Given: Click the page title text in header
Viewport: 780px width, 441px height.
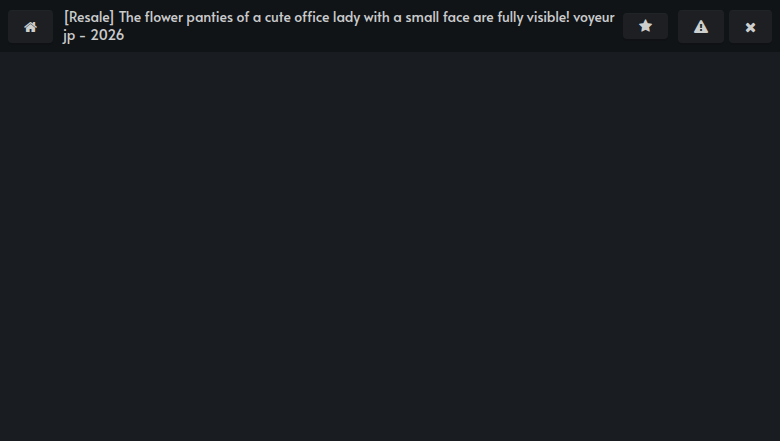Looking at the screenshot, I should (x=338, y=26).
